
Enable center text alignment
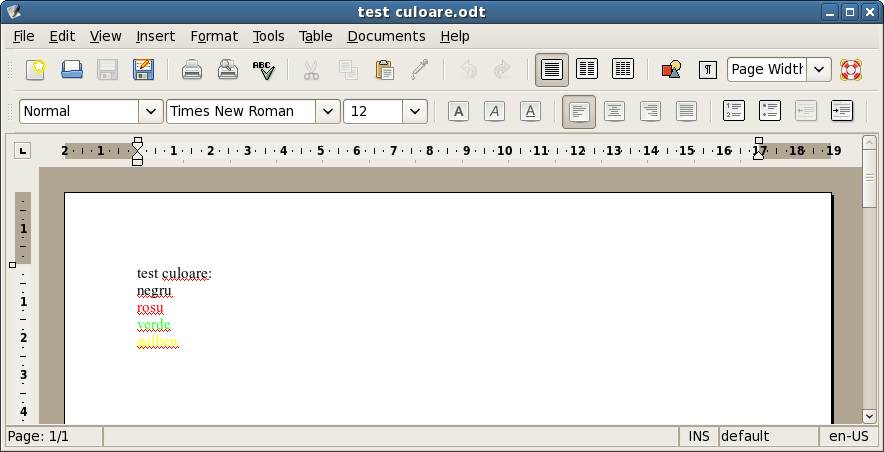[614, 111]
